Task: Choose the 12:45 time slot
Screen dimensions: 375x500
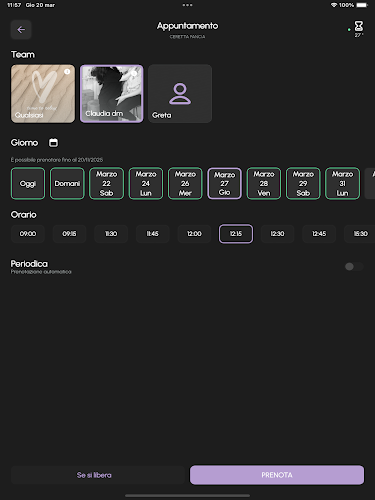Action: click(x=319, y=234)
